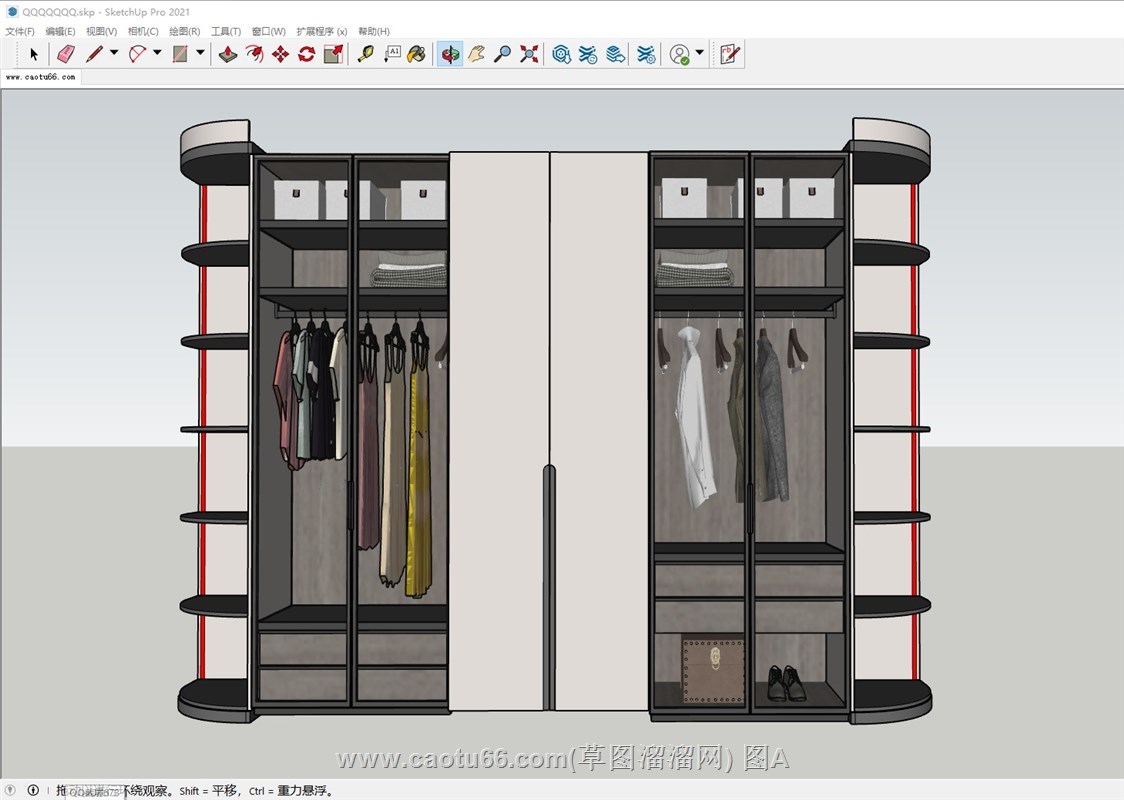
Task: Select the Pan hand tool
Action: (x=477, y=54)
